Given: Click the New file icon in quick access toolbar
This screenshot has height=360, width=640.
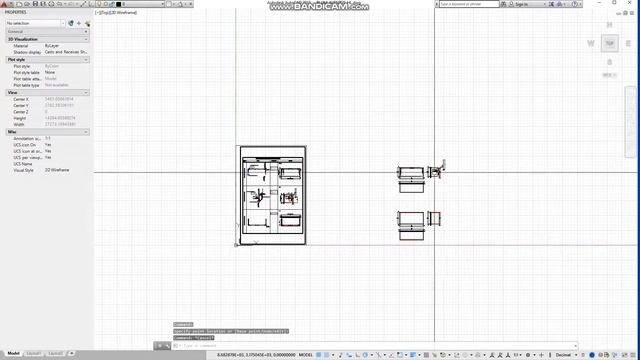Looking at the screenshot, I should [19, 4].
